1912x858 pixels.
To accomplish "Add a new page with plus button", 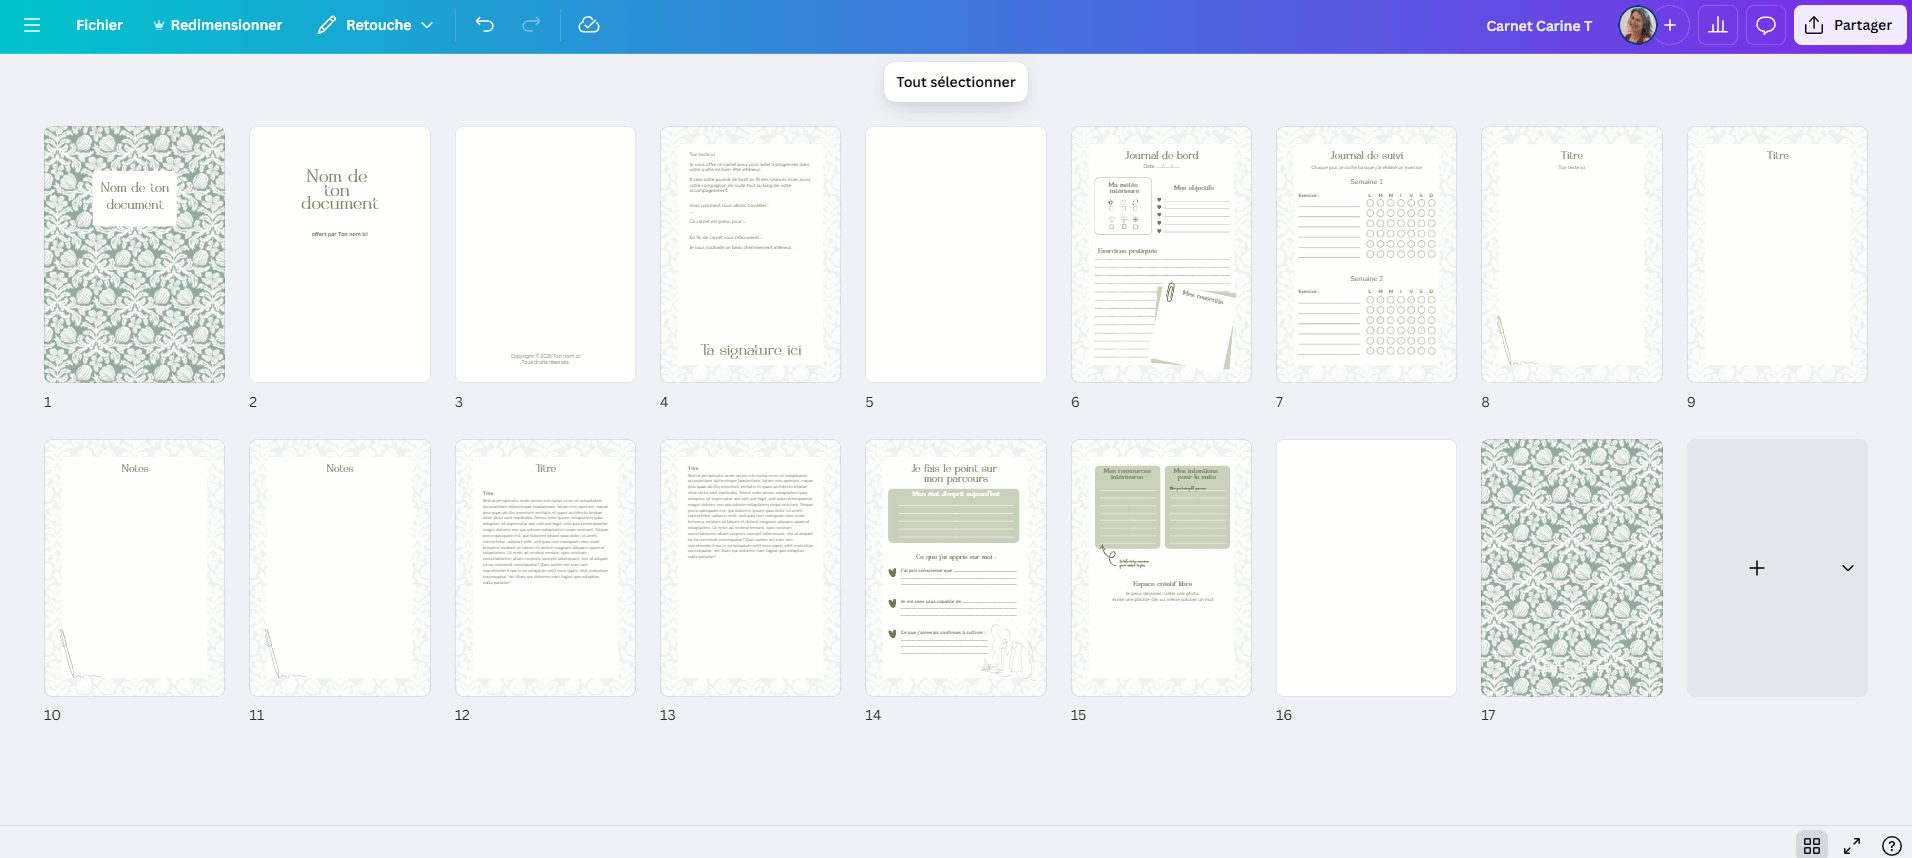I will pos(1756,568).
